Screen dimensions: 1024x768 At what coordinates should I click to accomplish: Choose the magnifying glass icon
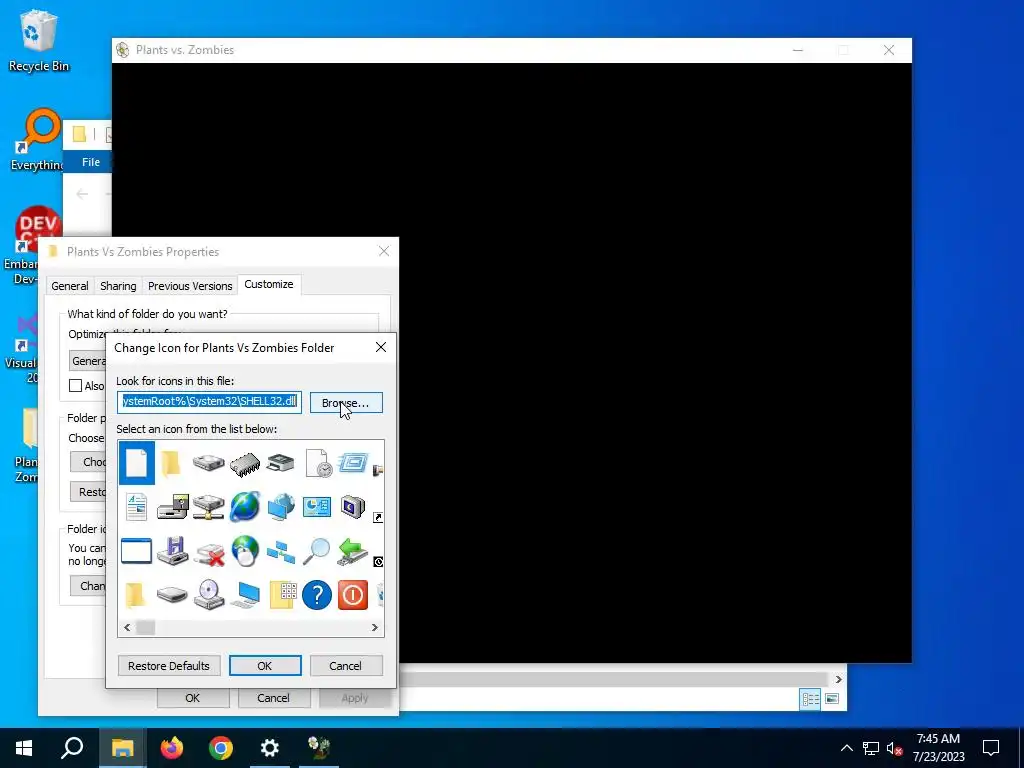(317, 551)
